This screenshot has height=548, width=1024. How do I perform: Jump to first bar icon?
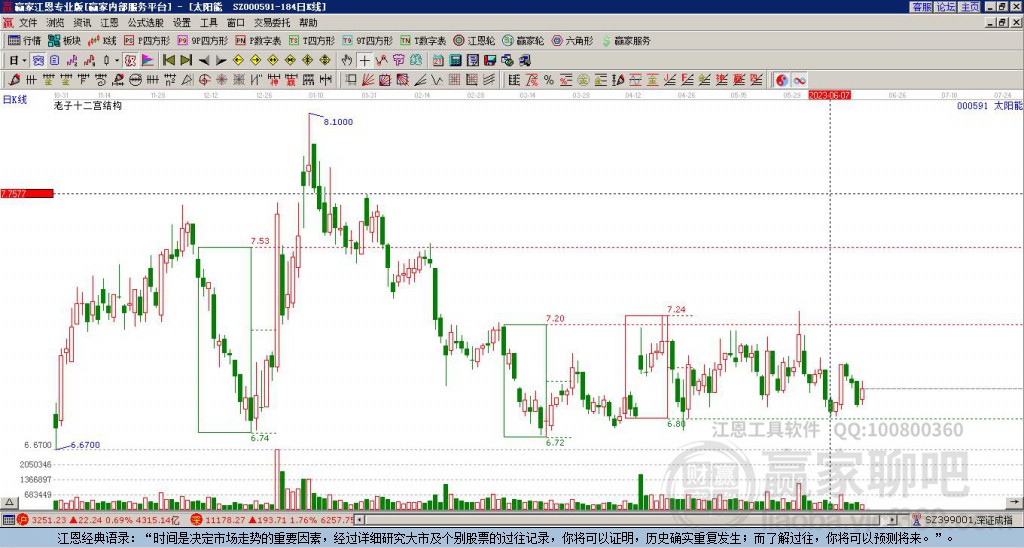168,61
